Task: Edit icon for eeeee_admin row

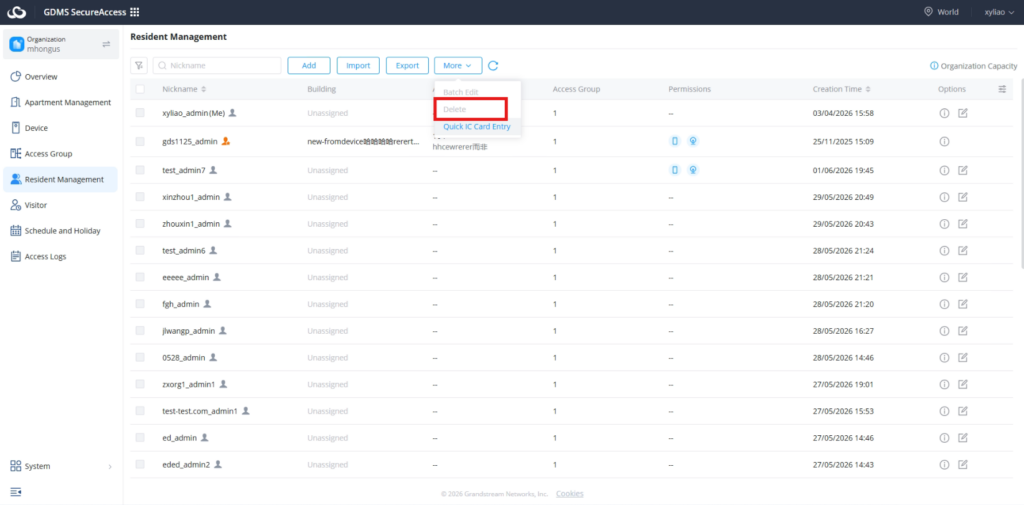Action: pos(963,277)
